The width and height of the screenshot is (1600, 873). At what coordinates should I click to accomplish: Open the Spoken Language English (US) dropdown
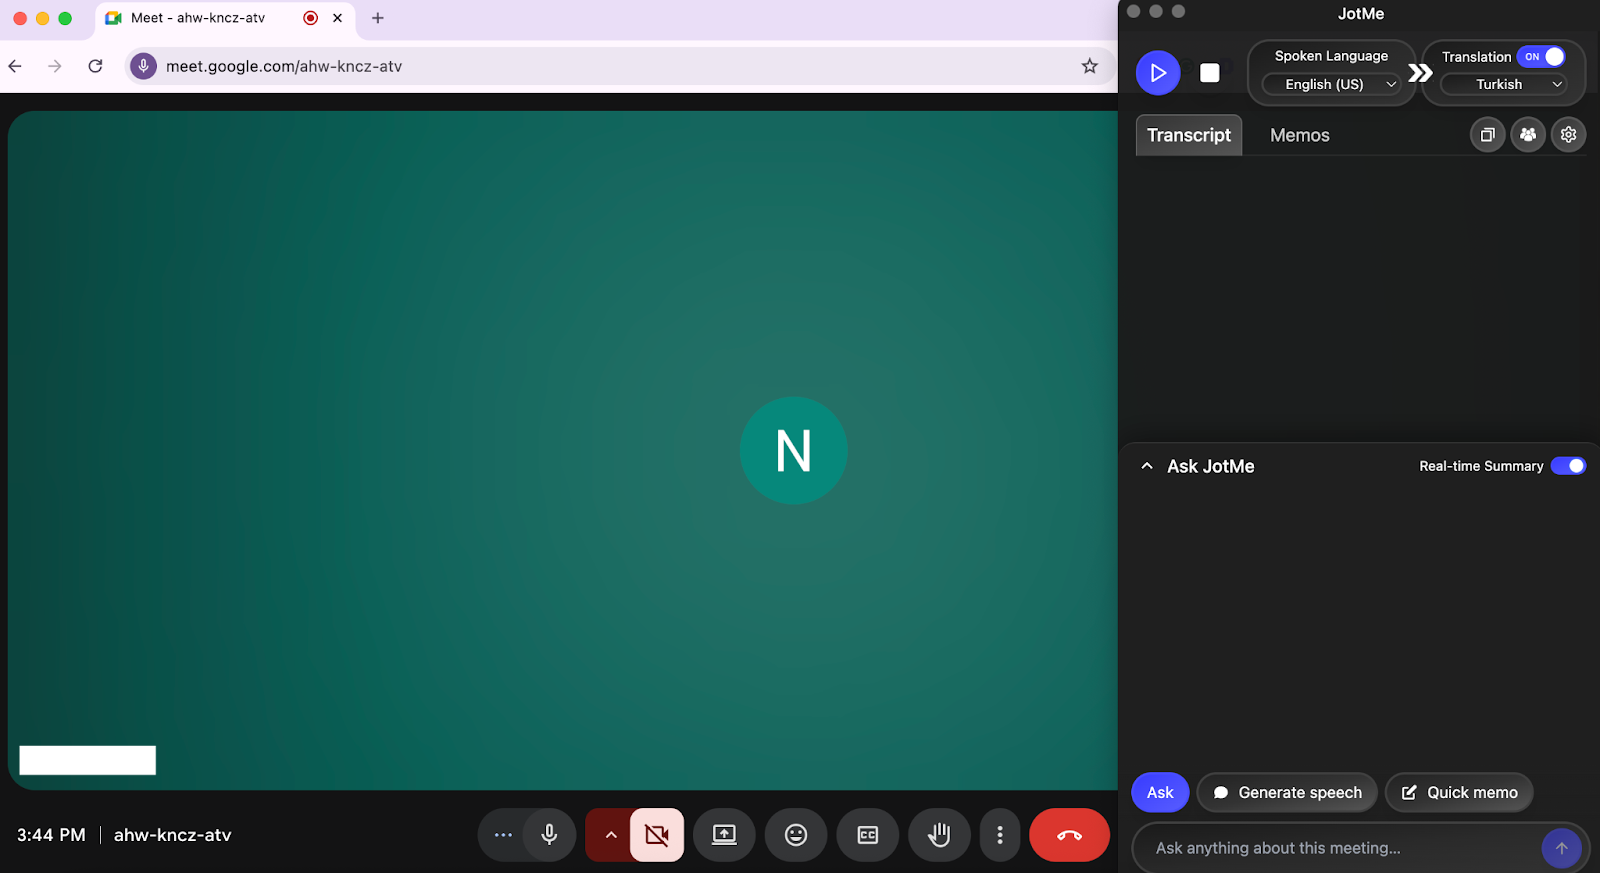pyautogui.click(x=1331, y=85)
